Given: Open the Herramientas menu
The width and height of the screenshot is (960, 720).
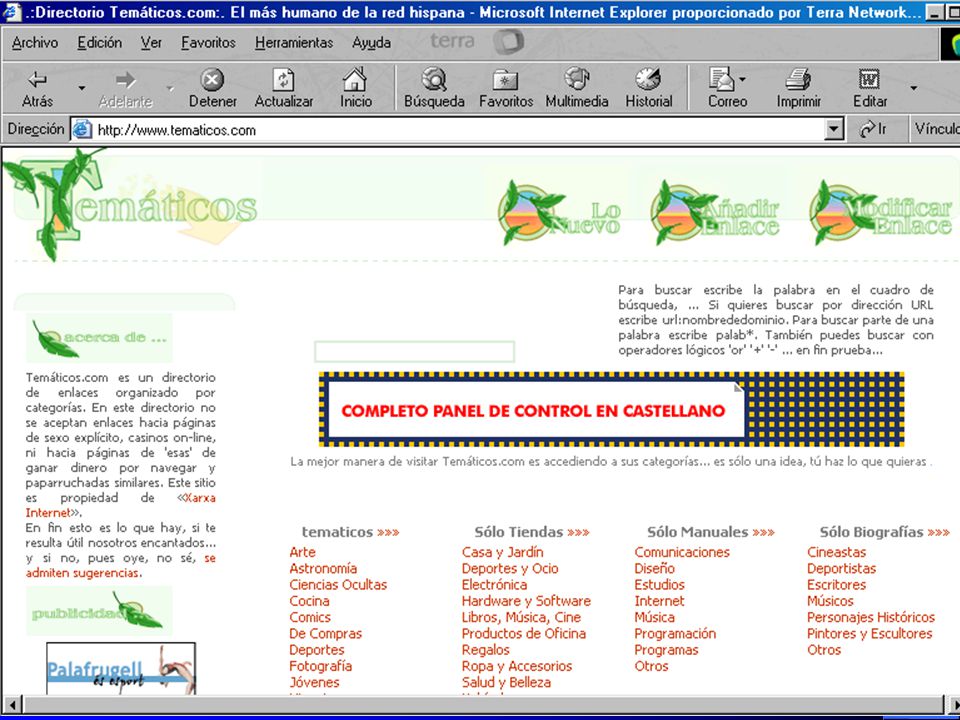Looking at the screenshot, I should pos(294,42).
